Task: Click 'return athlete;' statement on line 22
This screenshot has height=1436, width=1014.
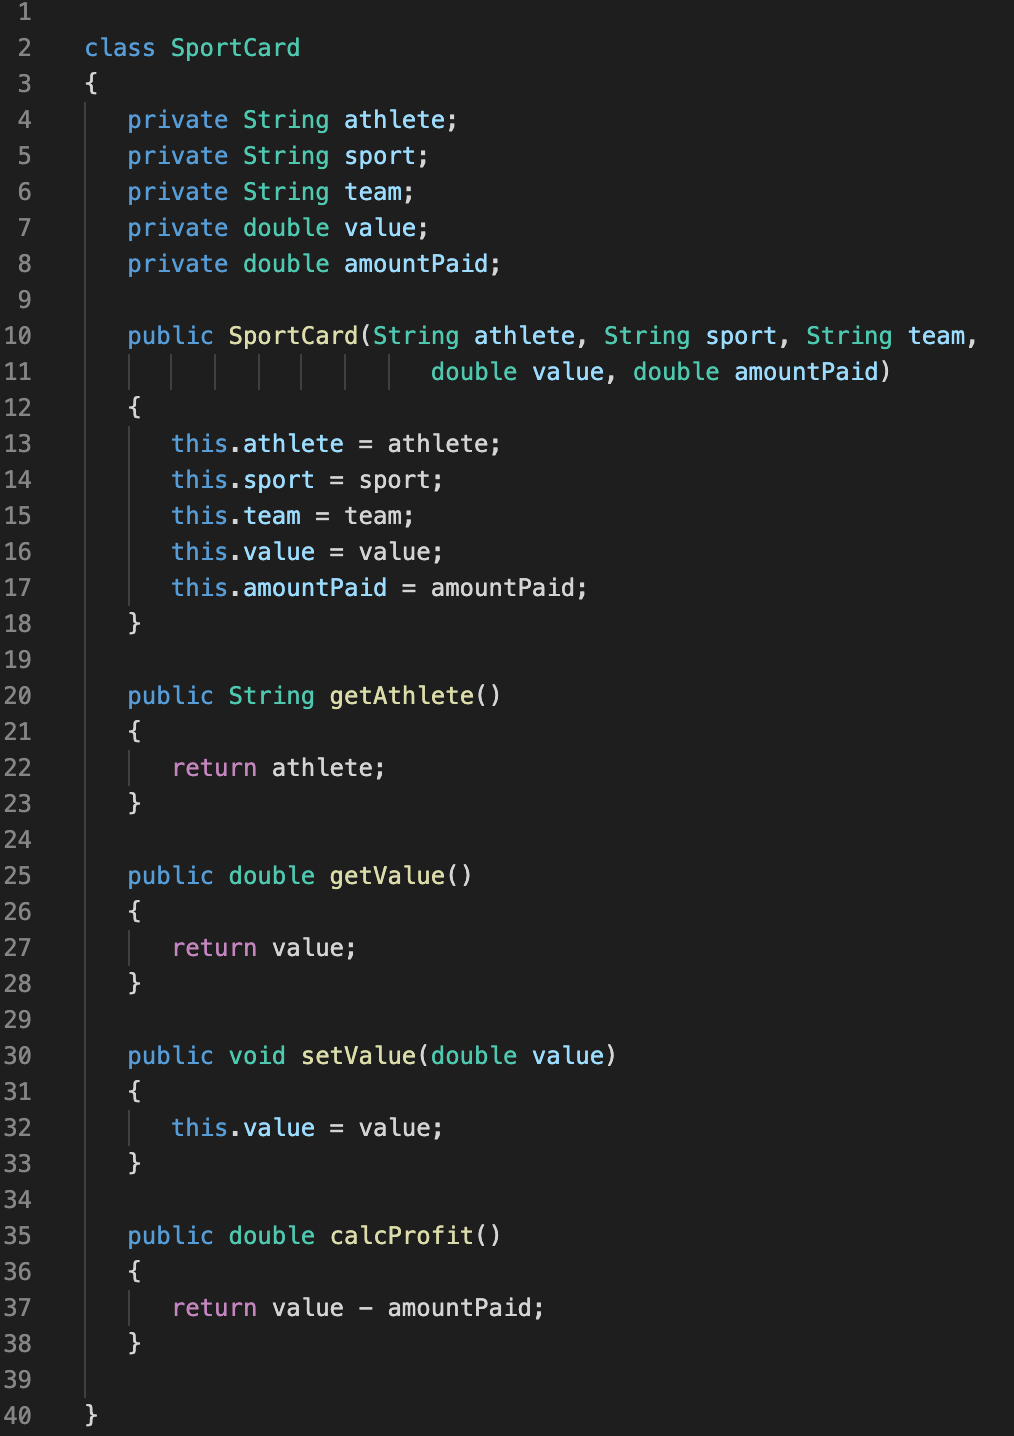Action: point(279,768)
